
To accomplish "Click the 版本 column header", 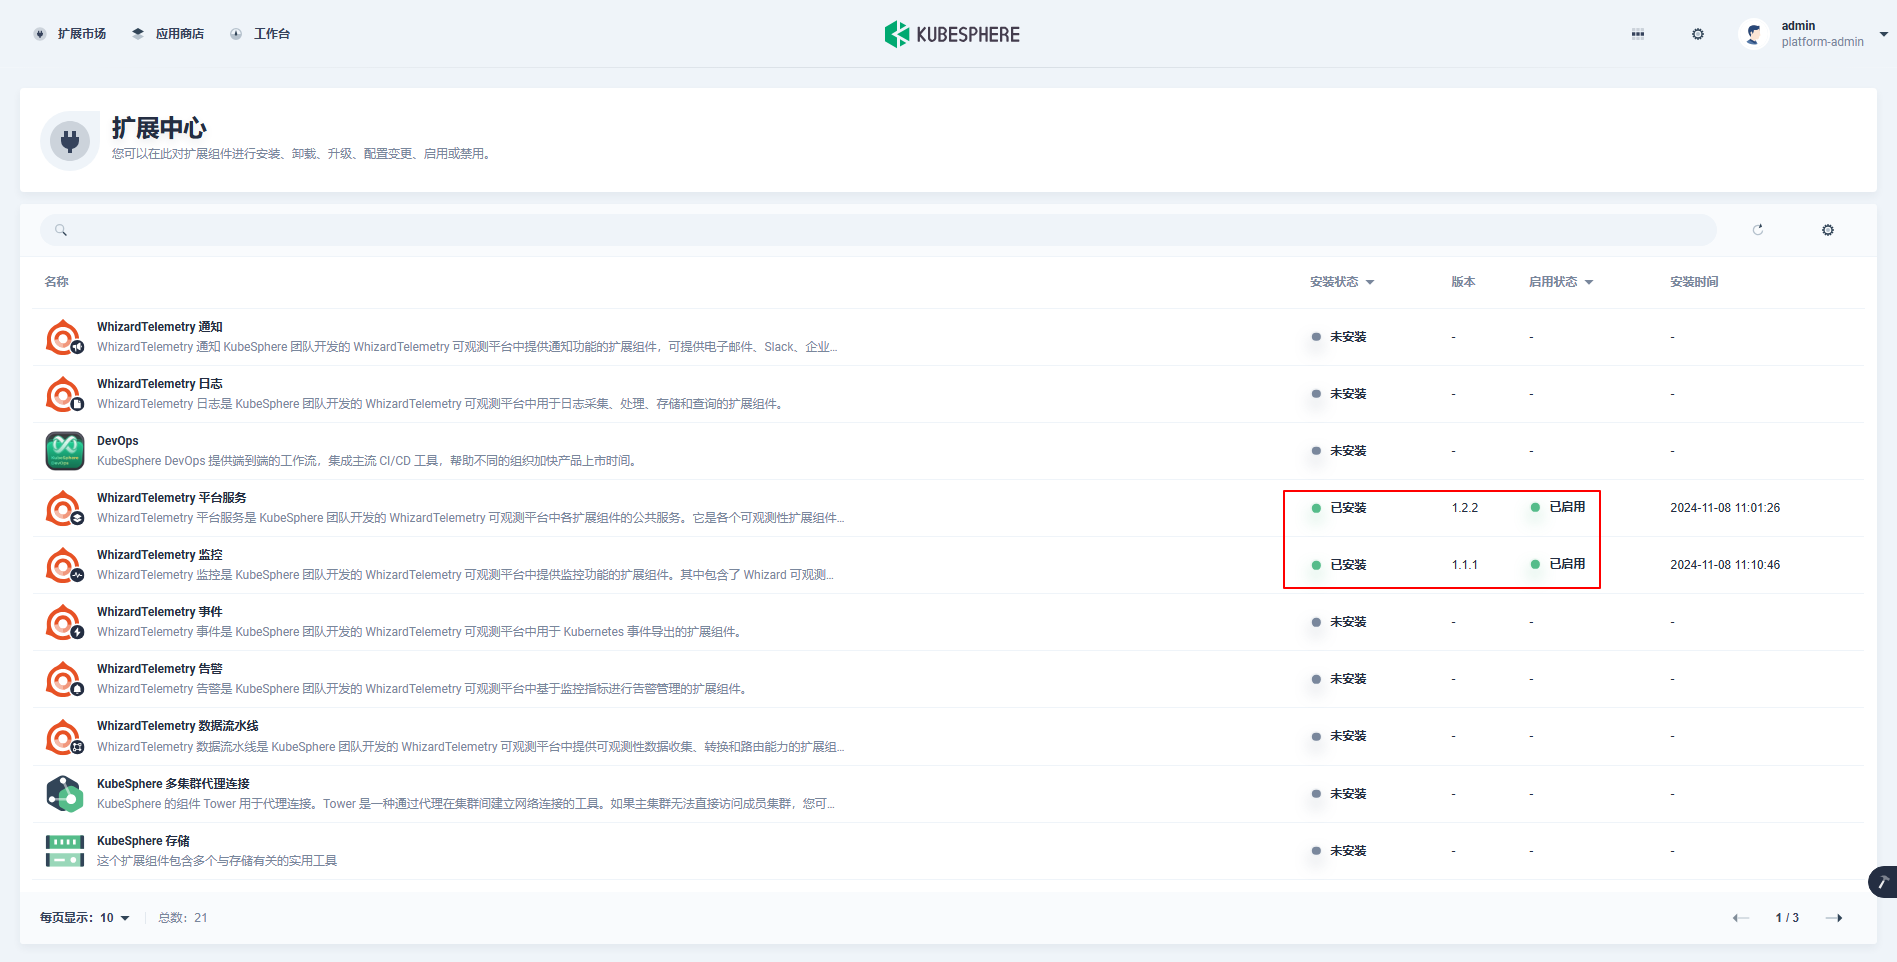I will (1464, 282).
